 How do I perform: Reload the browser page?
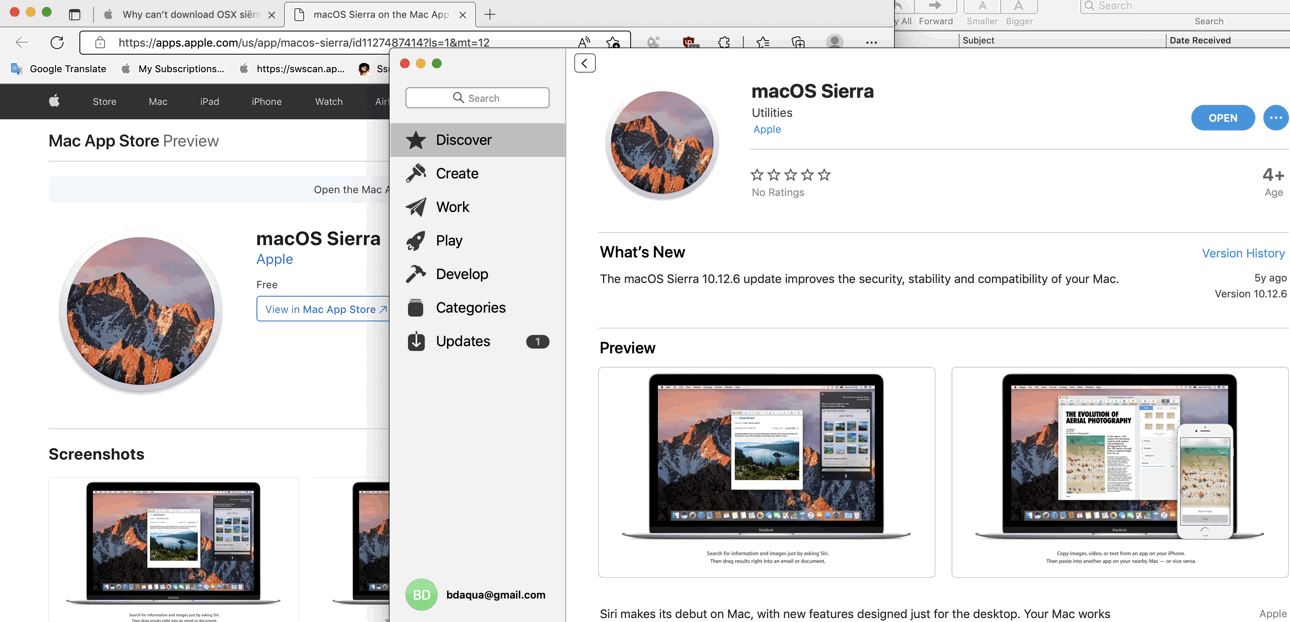[x=57, y=43]
